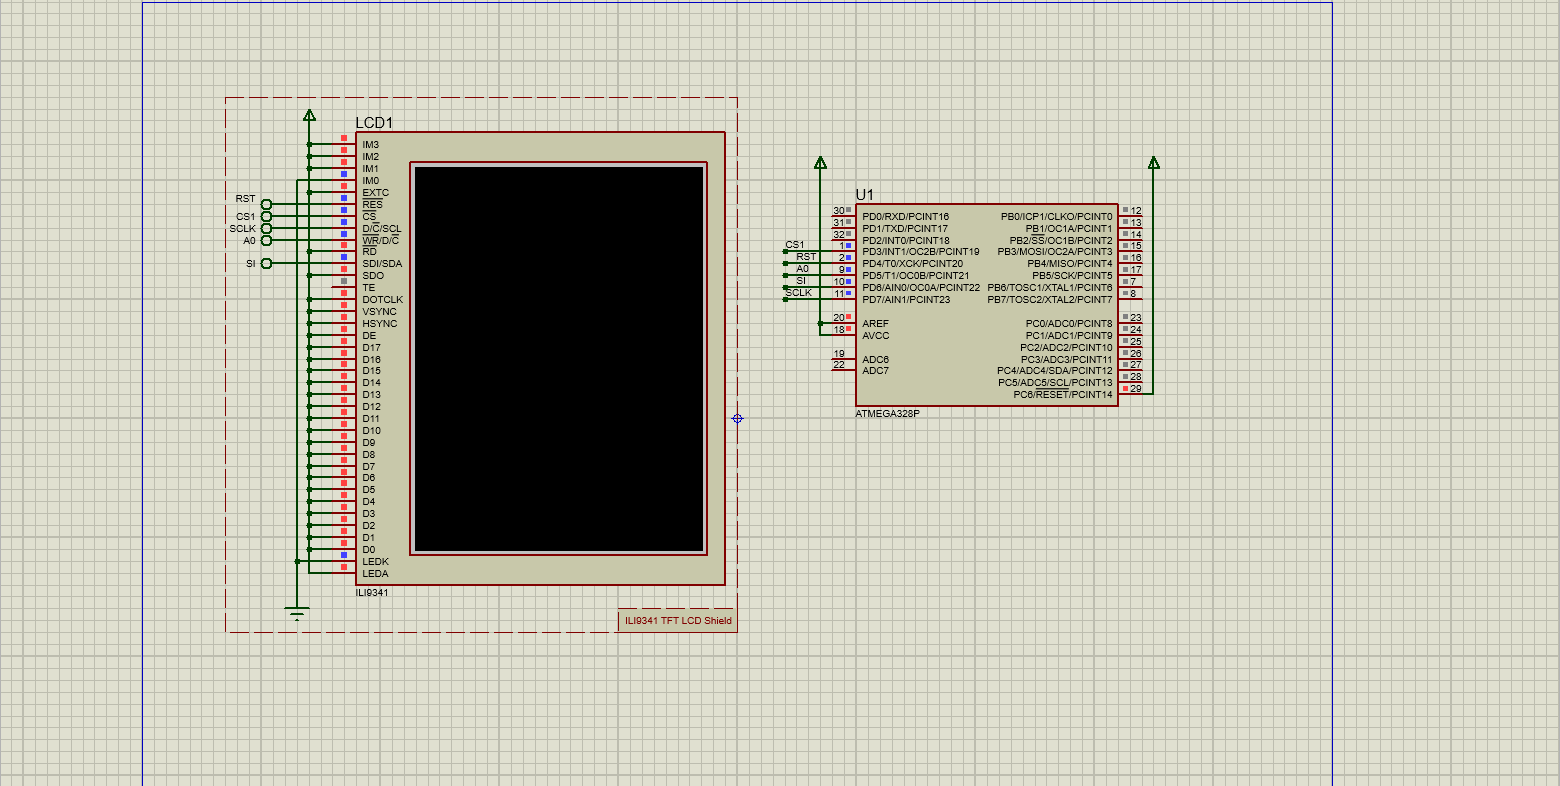Select the U1 component reference label
This screenshot has width=1560, height=786.
[864, 194]
